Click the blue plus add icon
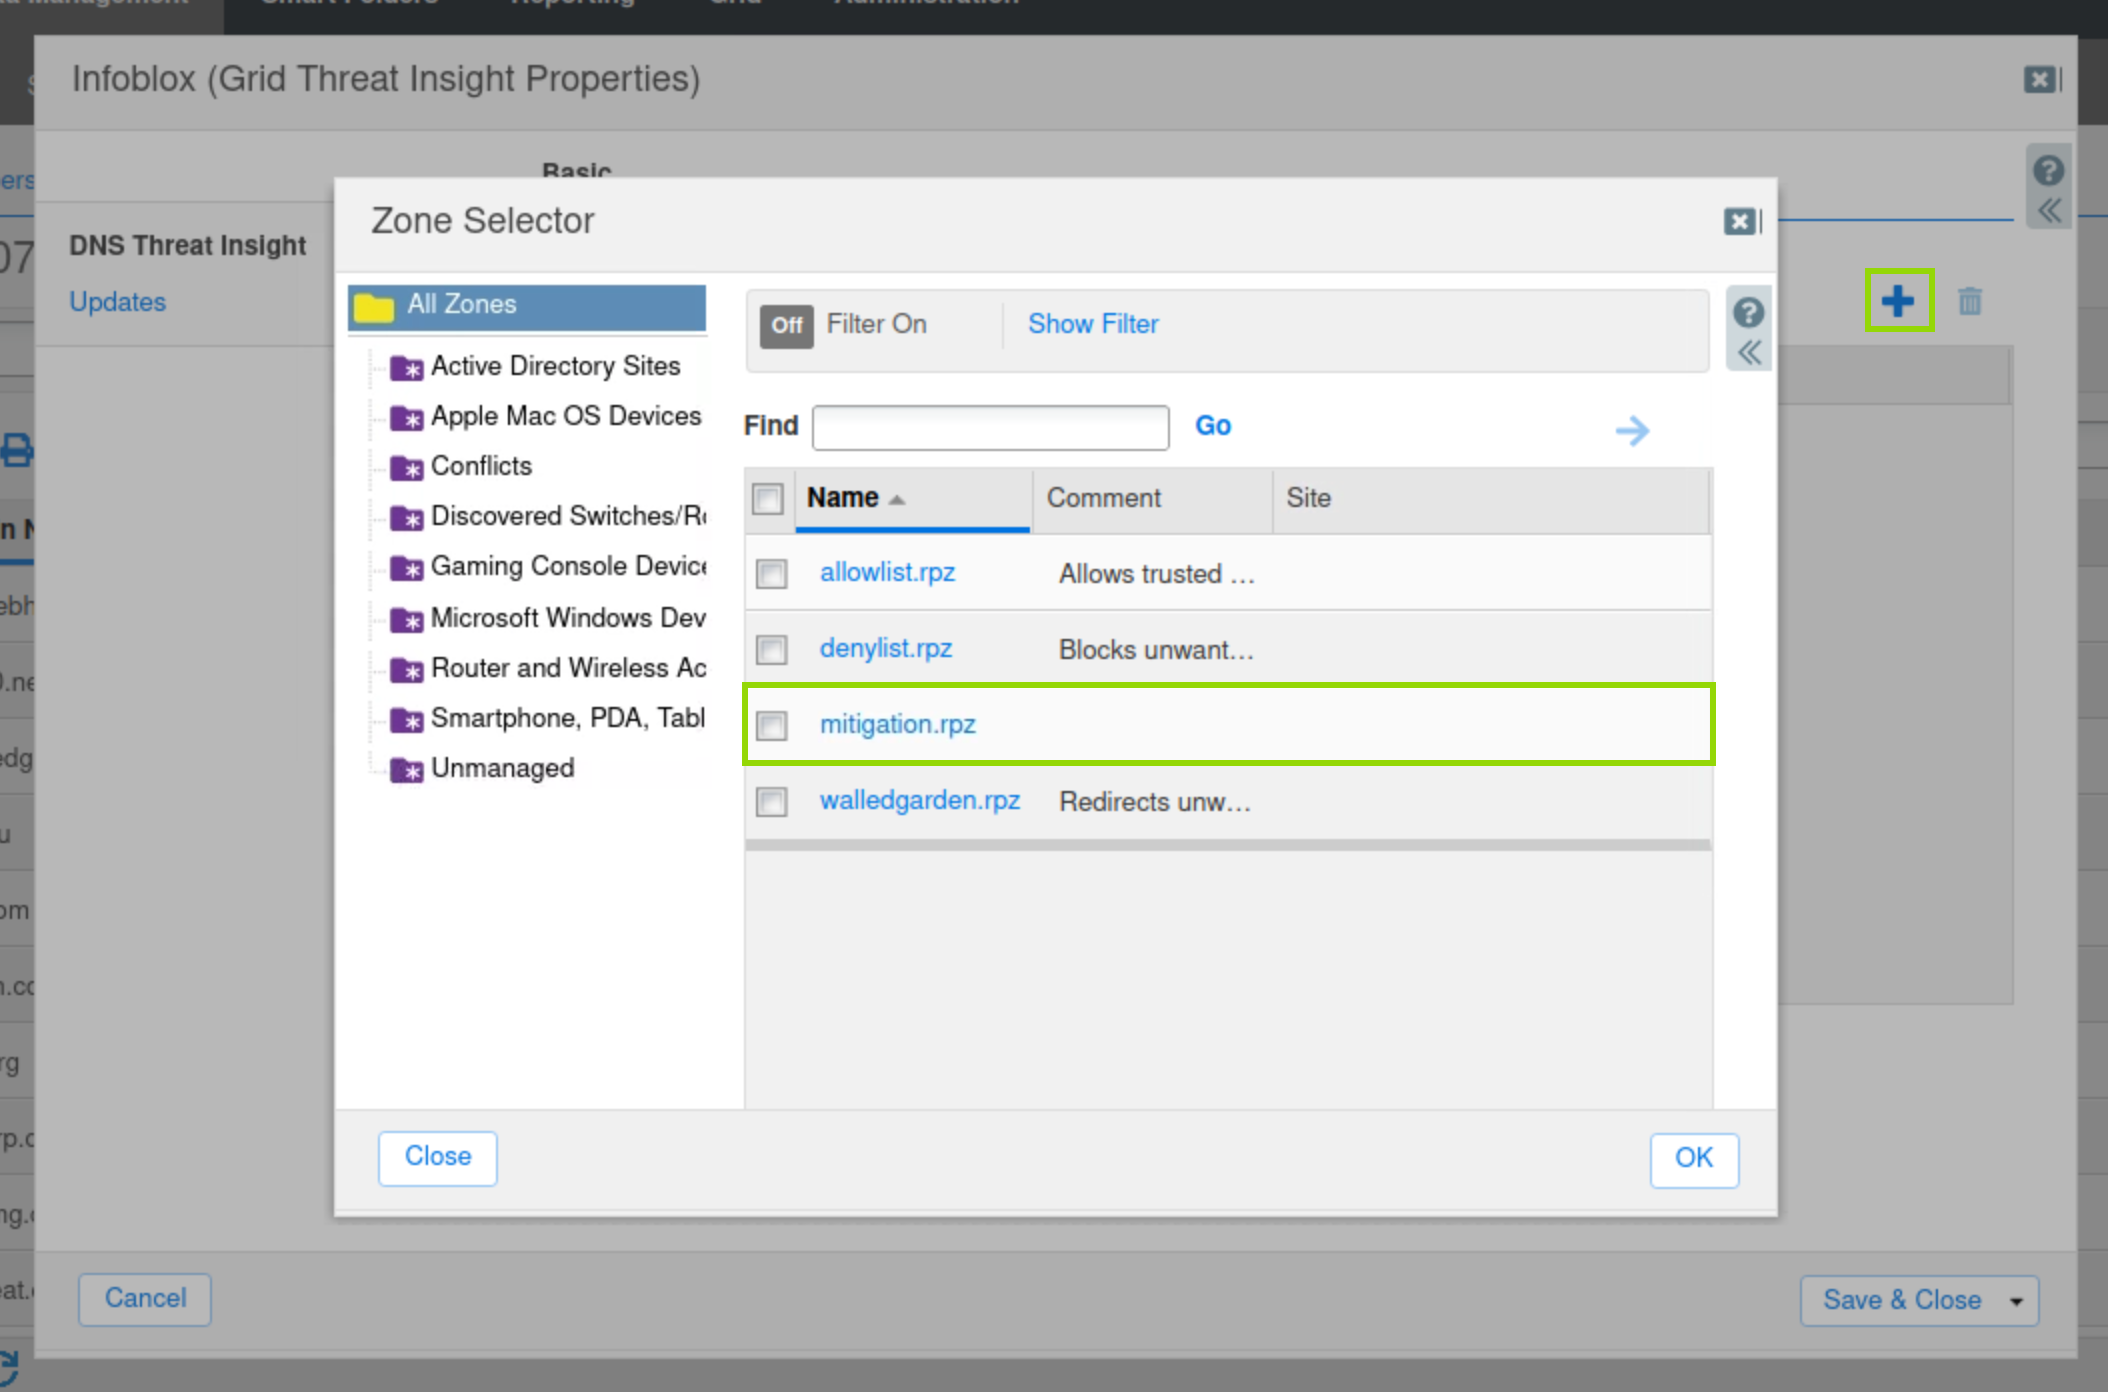 (x=1897, y=300)
